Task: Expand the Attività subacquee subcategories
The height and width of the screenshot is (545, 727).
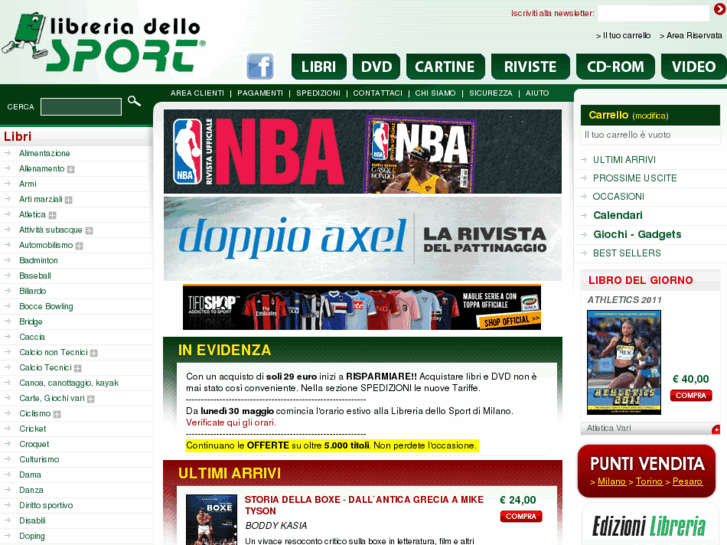Action: (x=89, y=231)
